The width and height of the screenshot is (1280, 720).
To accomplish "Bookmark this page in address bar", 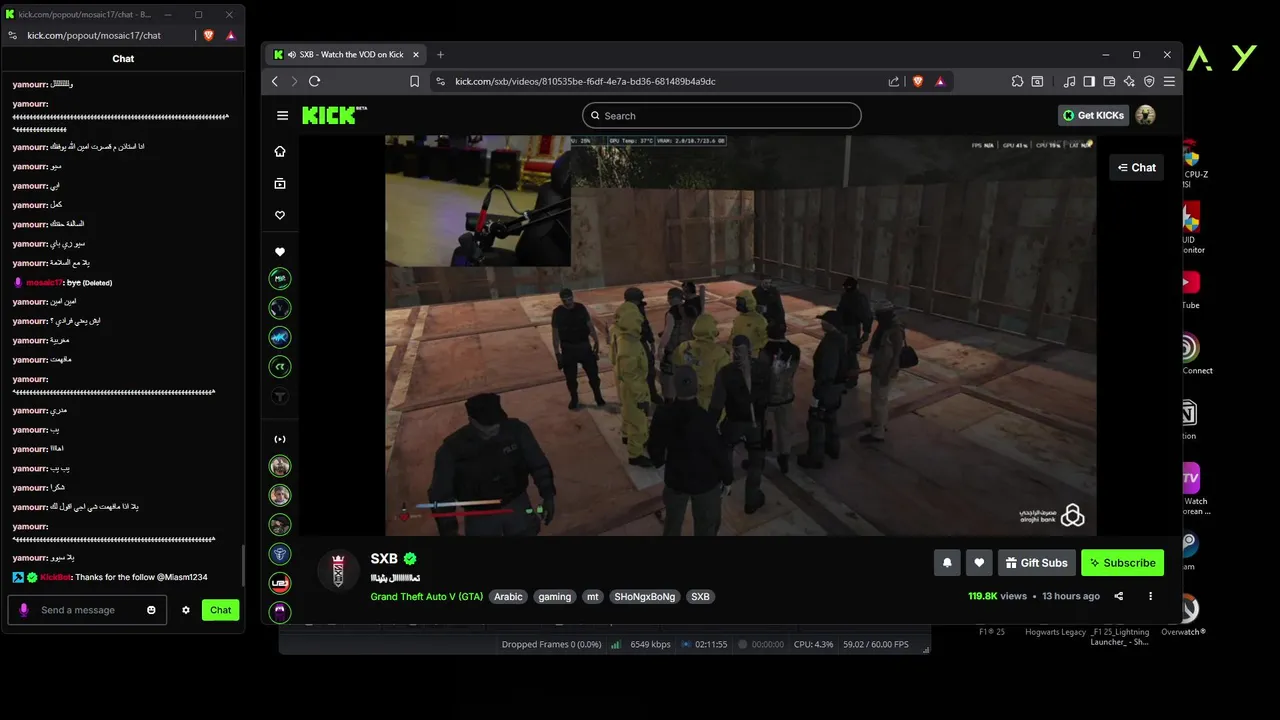I will coord(415,81).
